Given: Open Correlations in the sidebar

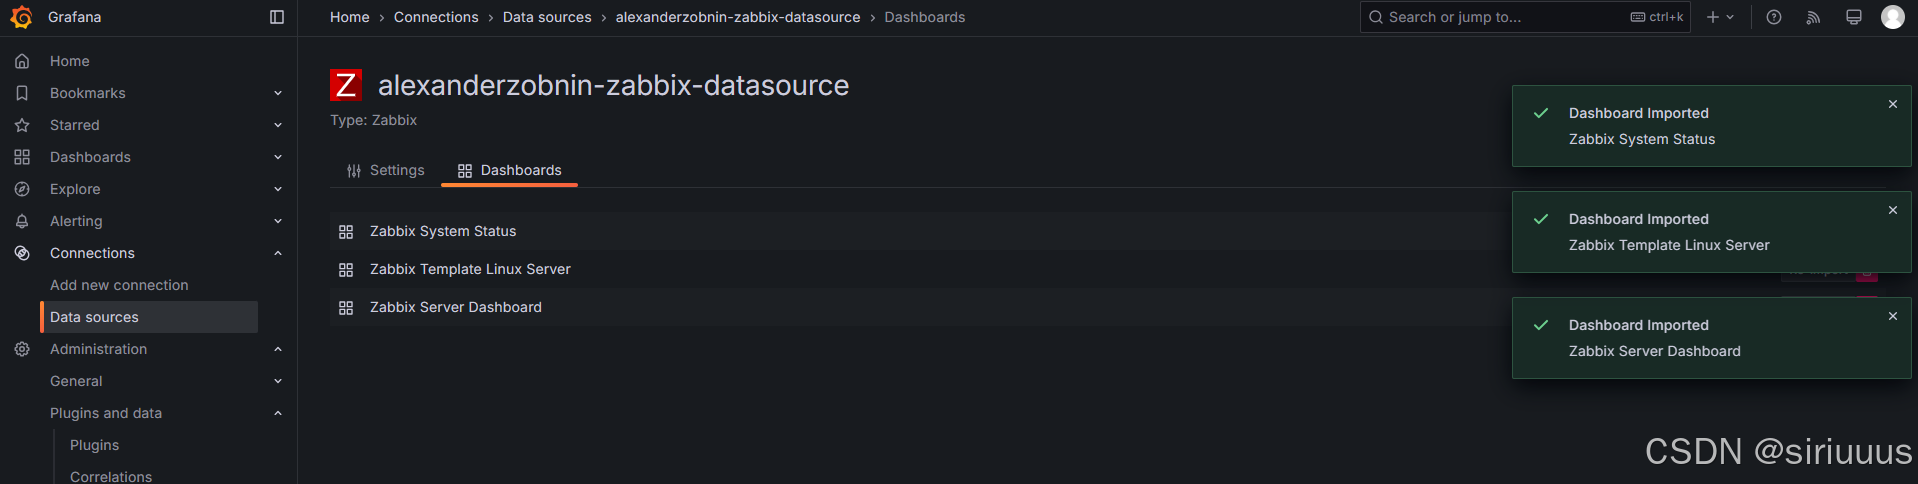Looking at the screenshot, I should tap(111, 476).
